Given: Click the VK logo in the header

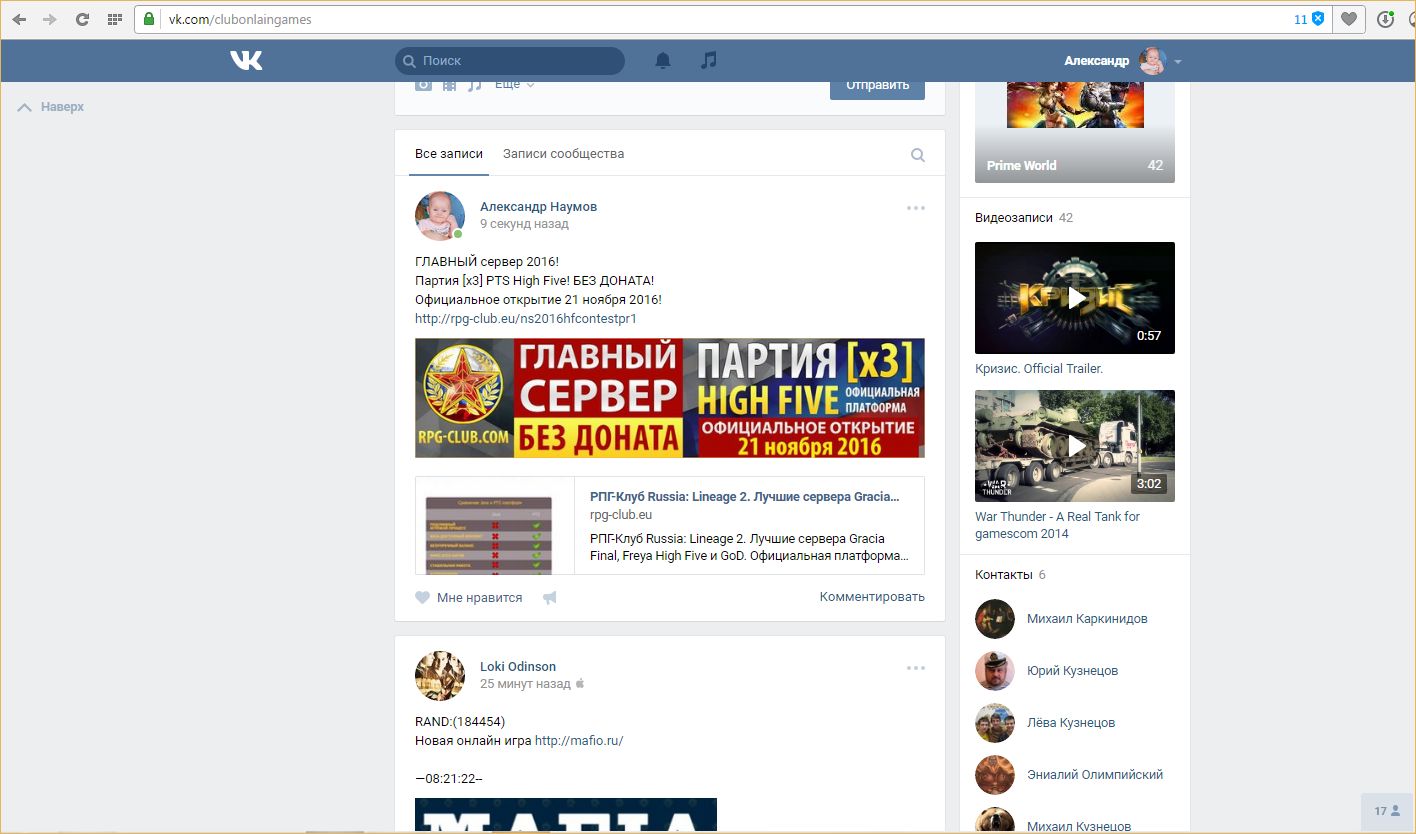Looking at the screenshot, I should click(x=246, y=61).
